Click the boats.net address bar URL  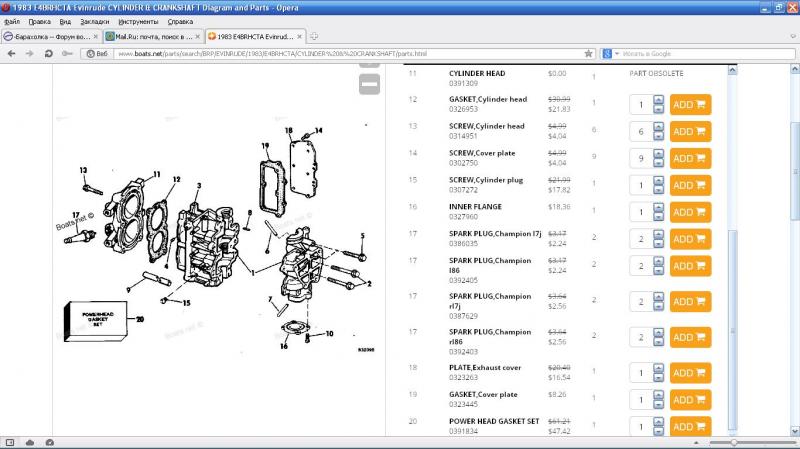tap(300, 53)
